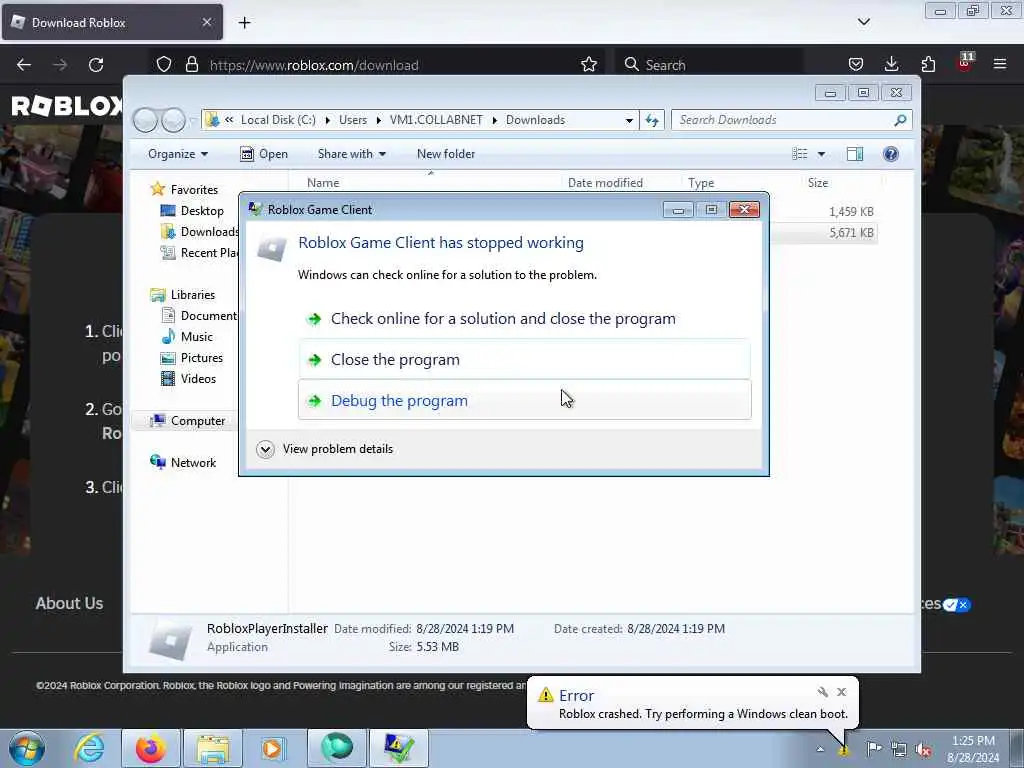Open Firefox extensions puzzle icon
This screenshot has width=1024, height=768.
(928, 65)
